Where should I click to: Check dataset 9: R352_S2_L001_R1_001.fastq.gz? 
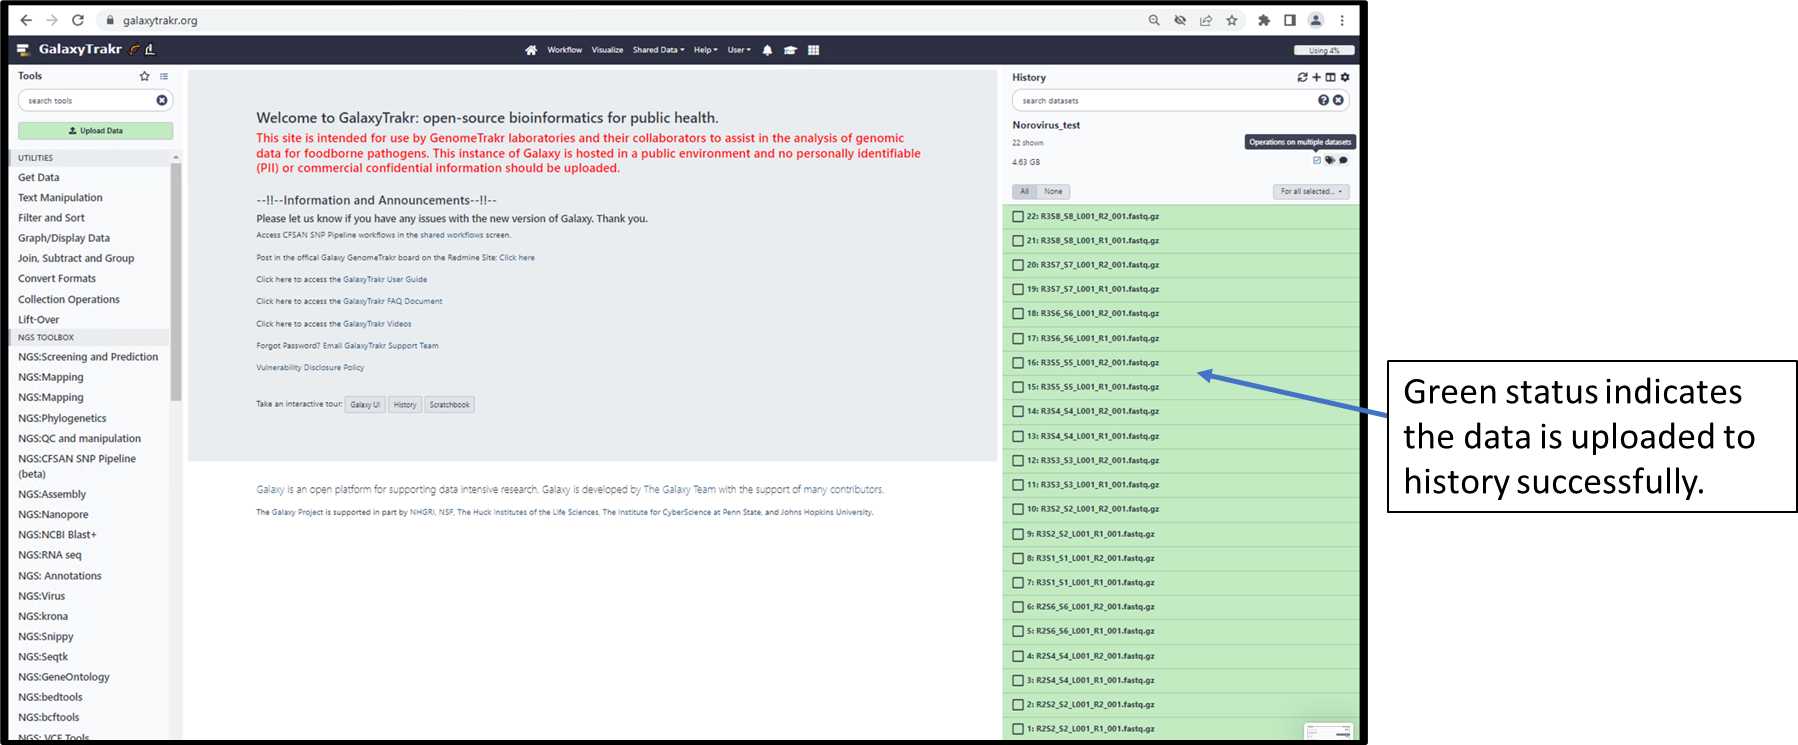coord(1018,534)
